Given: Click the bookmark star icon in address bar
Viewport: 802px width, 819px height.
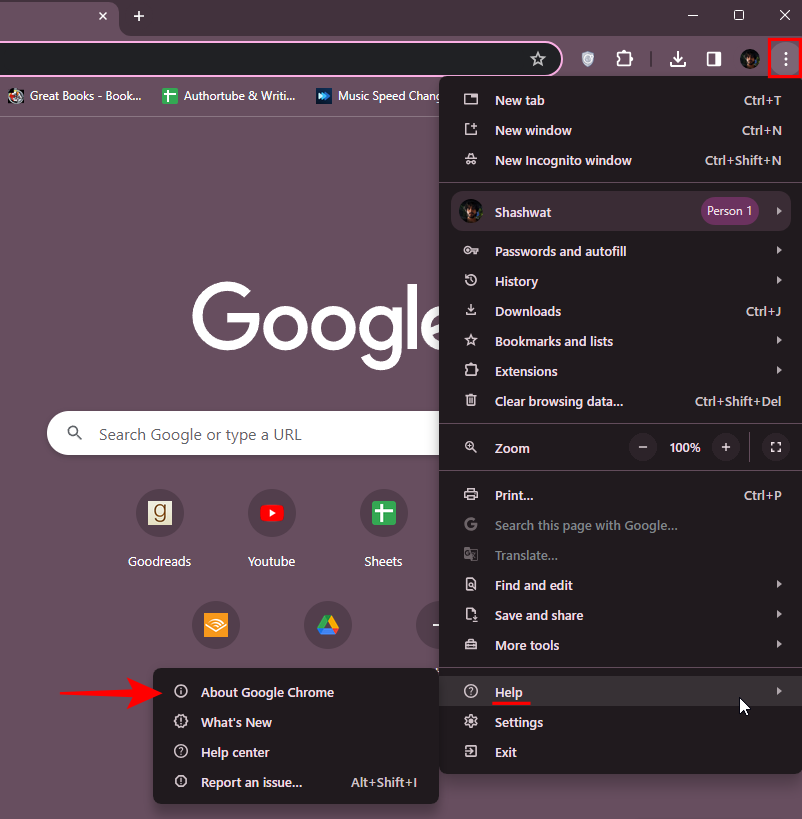Looking at the screenshot, I should [x=538, y=59].
